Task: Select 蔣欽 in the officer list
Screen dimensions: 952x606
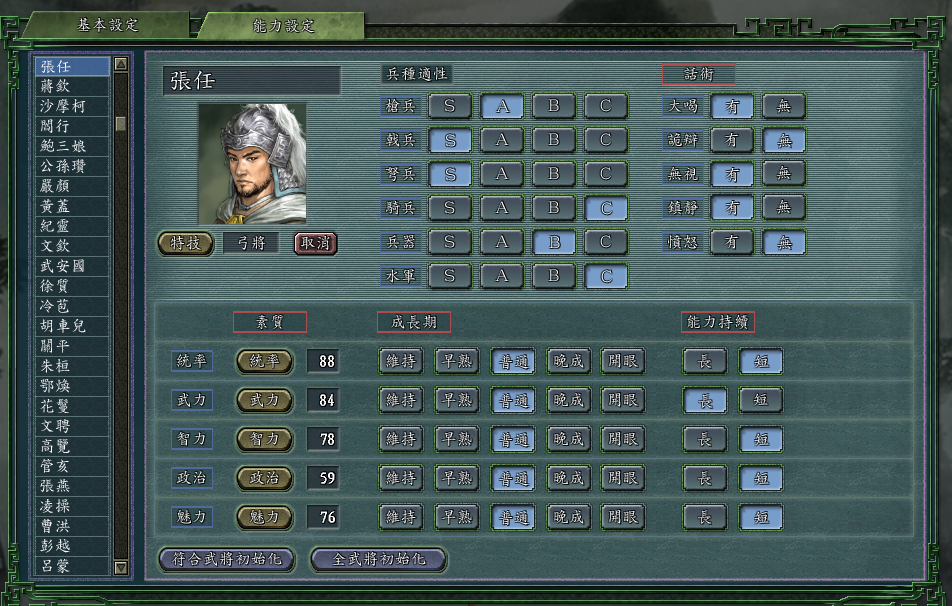Action: pos(72,86)
